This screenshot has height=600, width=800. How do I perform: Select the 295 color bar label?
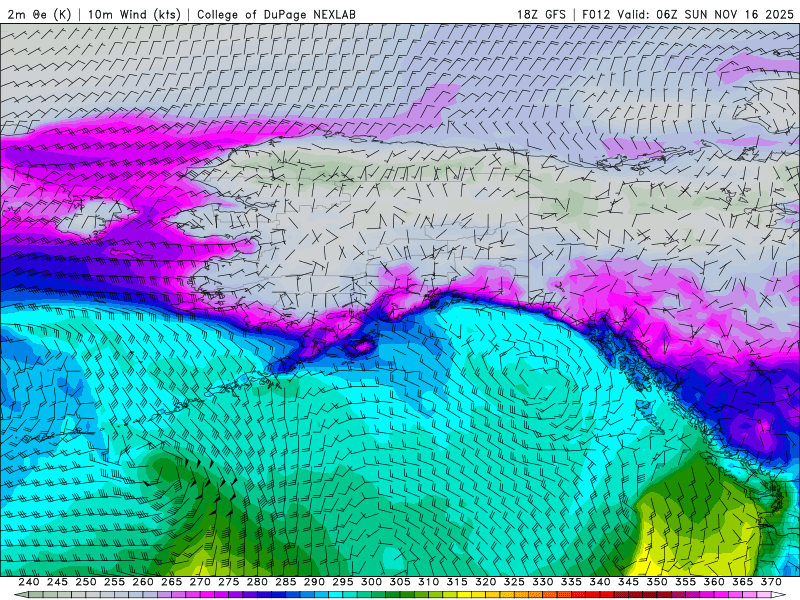coord(343,582)
